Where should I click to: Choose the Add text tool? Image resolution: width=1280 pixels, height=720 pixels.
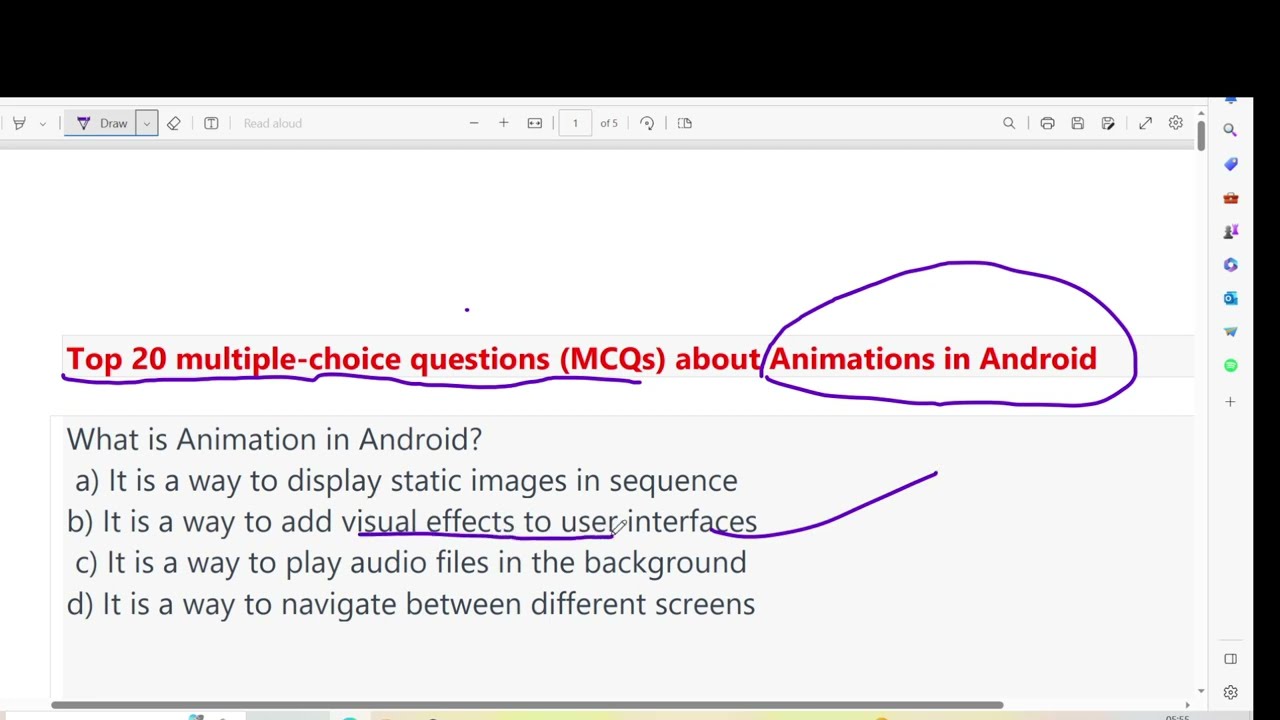click(x=211, y=123)
